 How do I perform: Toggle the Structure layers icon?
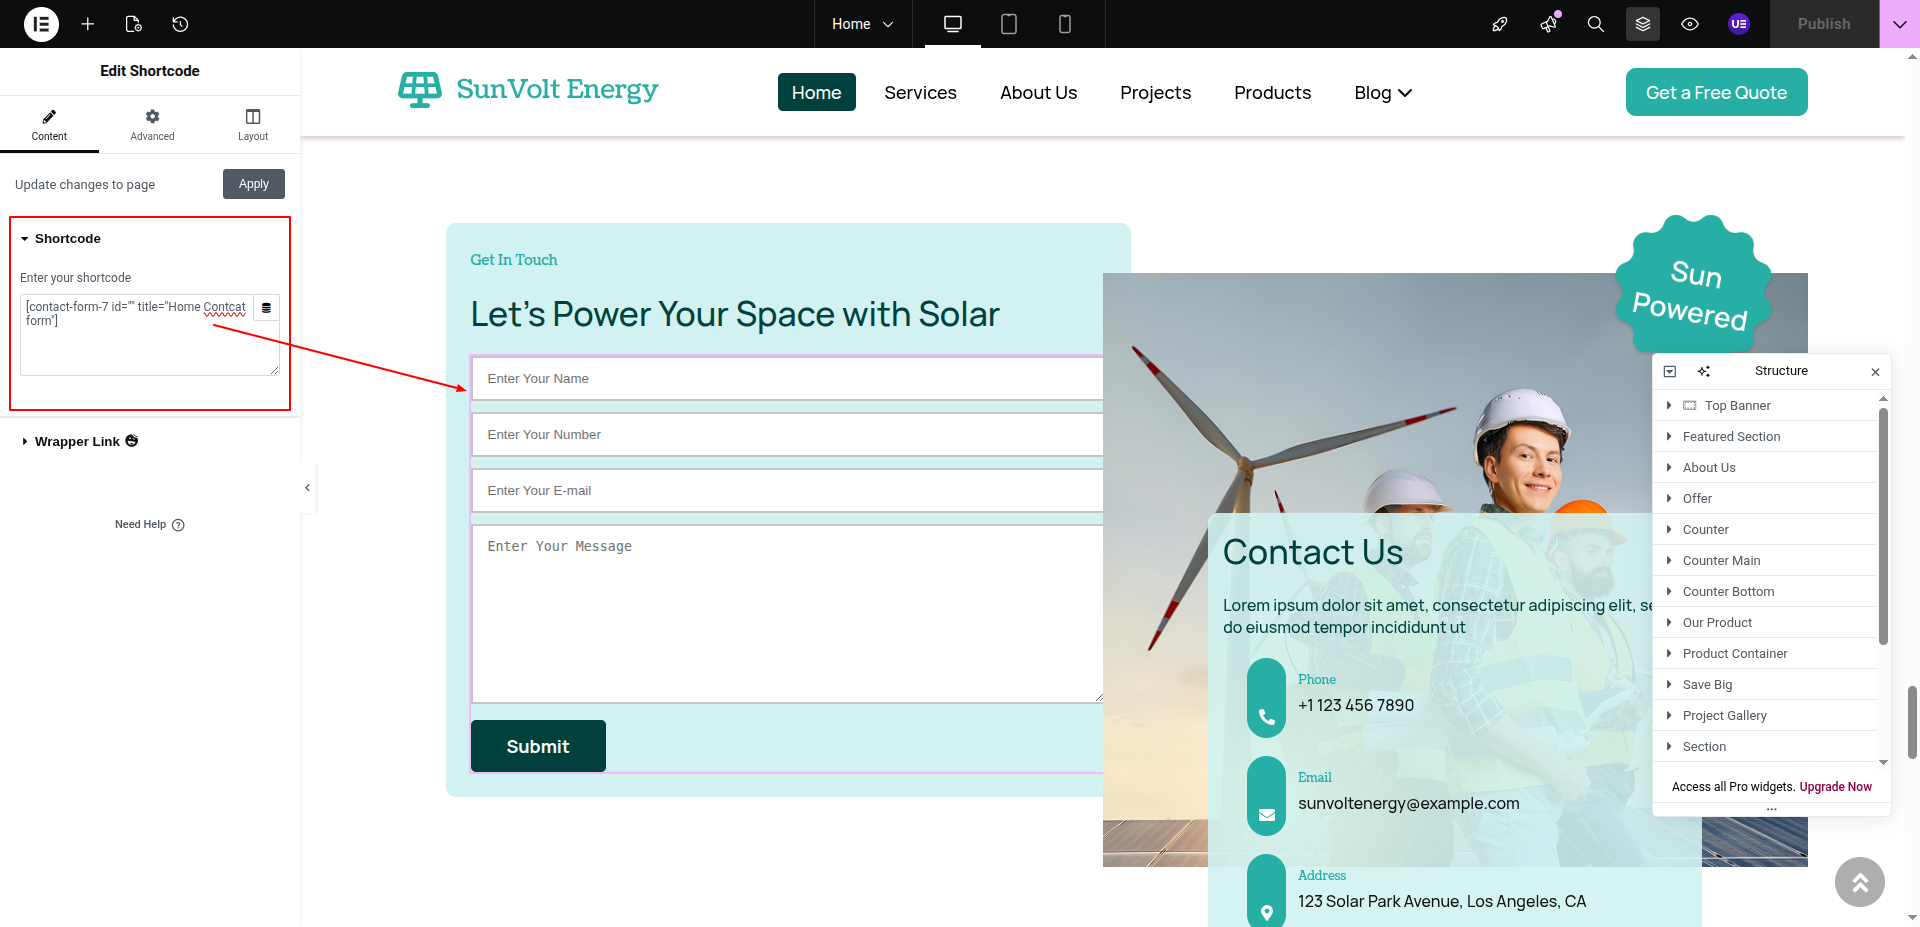coord(1642,24)
